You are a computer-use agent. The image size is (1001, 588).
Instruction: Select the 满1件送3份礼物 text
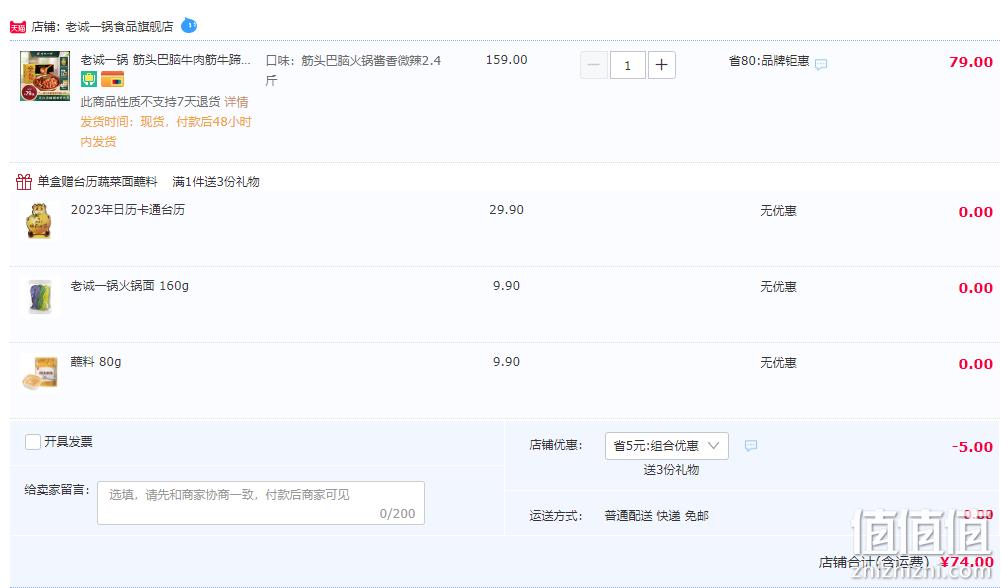click(x=216, y=182)
